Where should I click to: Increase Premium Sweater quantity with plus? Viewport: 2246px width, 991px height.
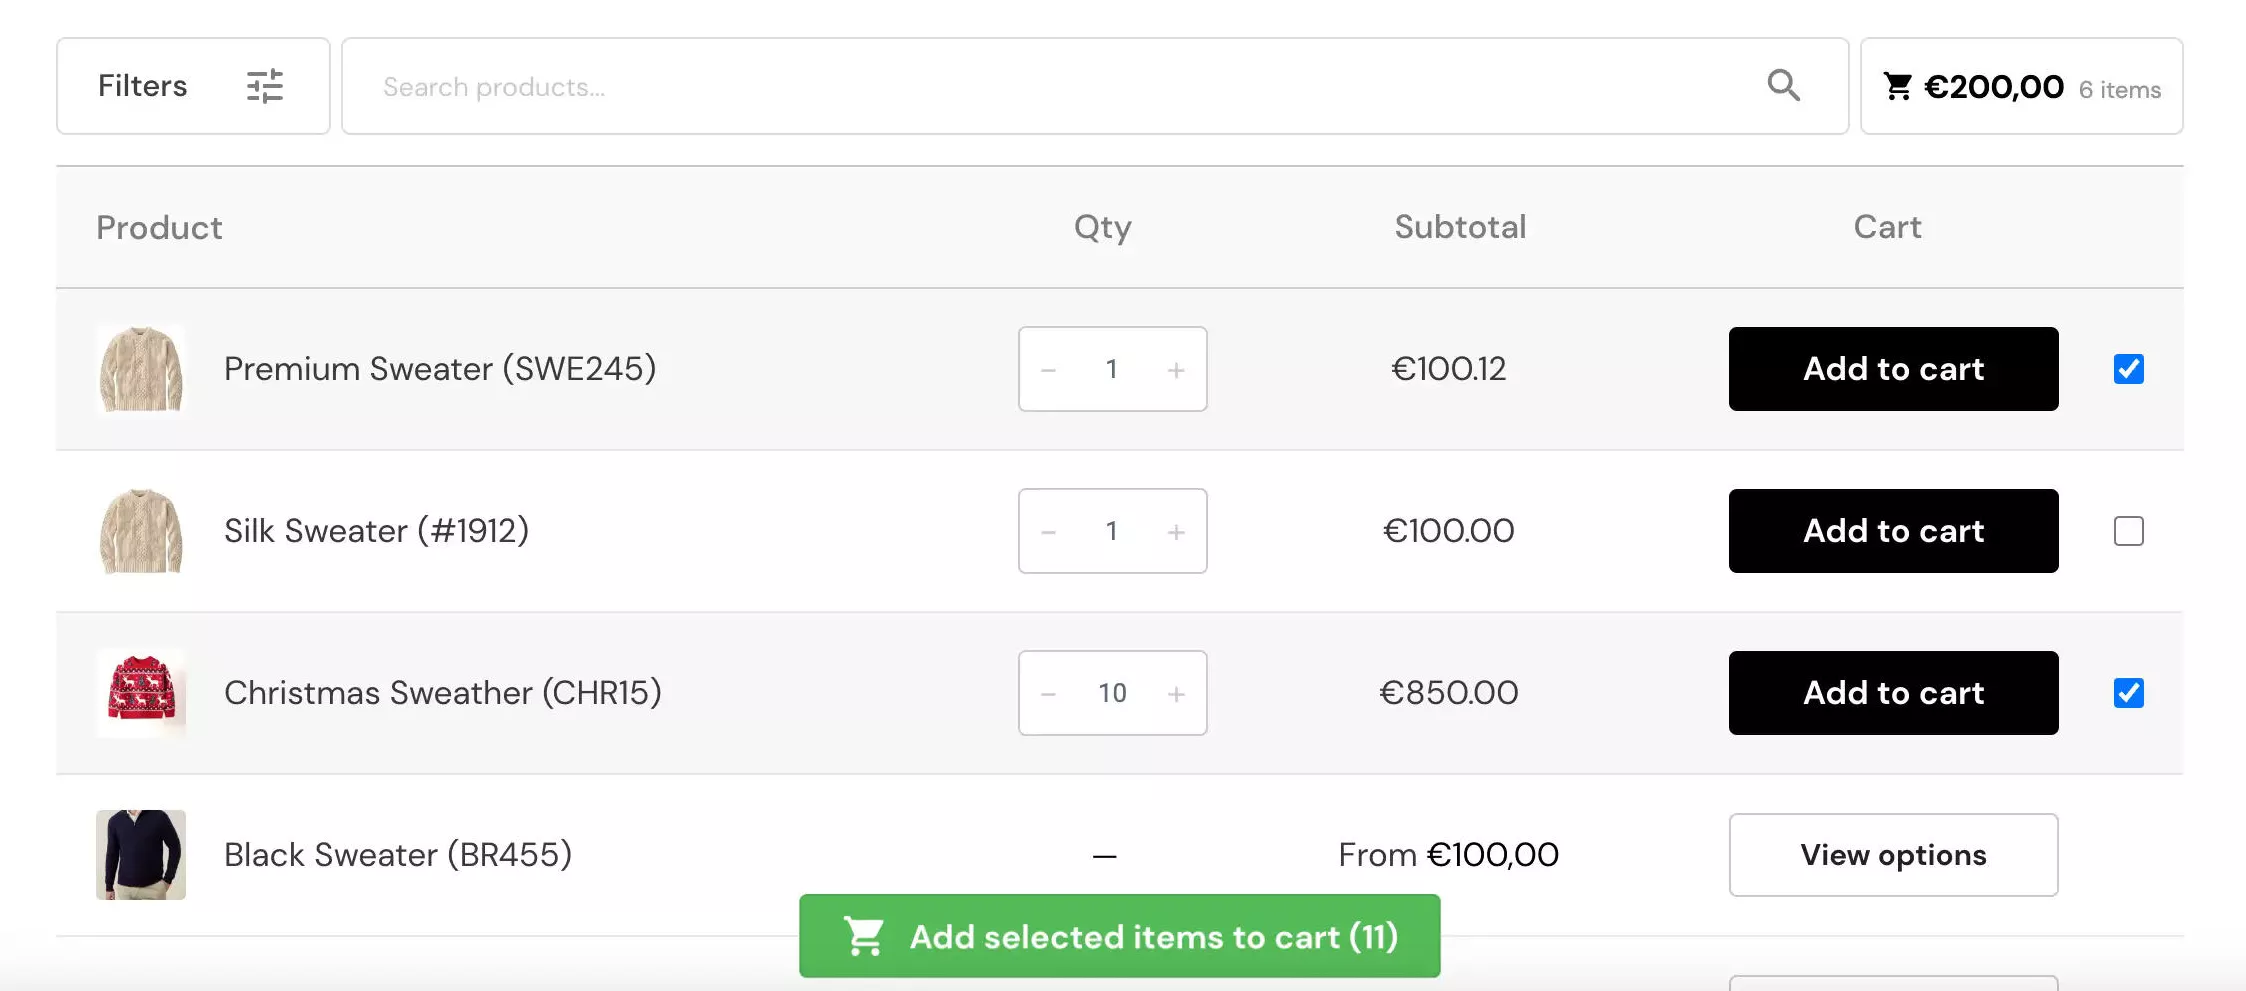(1176, 370)
